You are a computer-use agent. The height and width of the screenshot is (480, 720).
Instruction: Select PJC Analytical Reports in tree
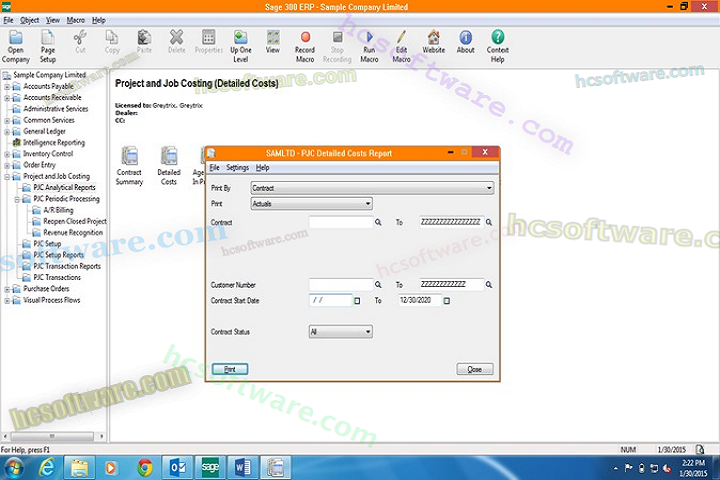pos(64,187)
